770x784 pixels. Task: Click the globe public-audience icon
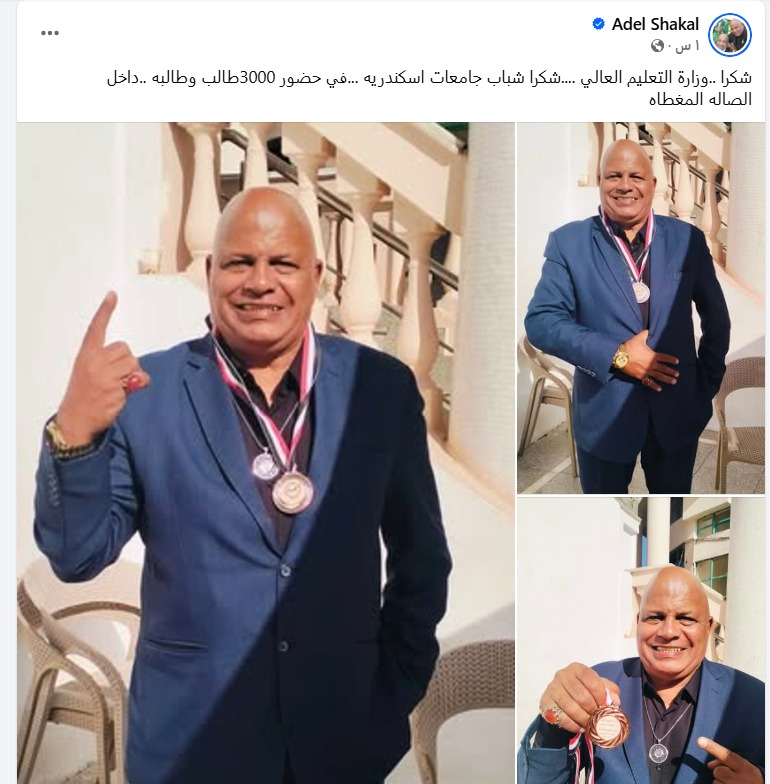pos(658,46)
